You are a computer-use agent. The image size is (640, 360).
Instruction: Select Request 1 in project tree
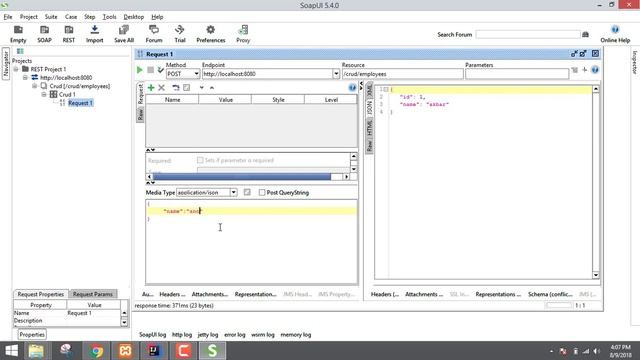click(80, 103)
